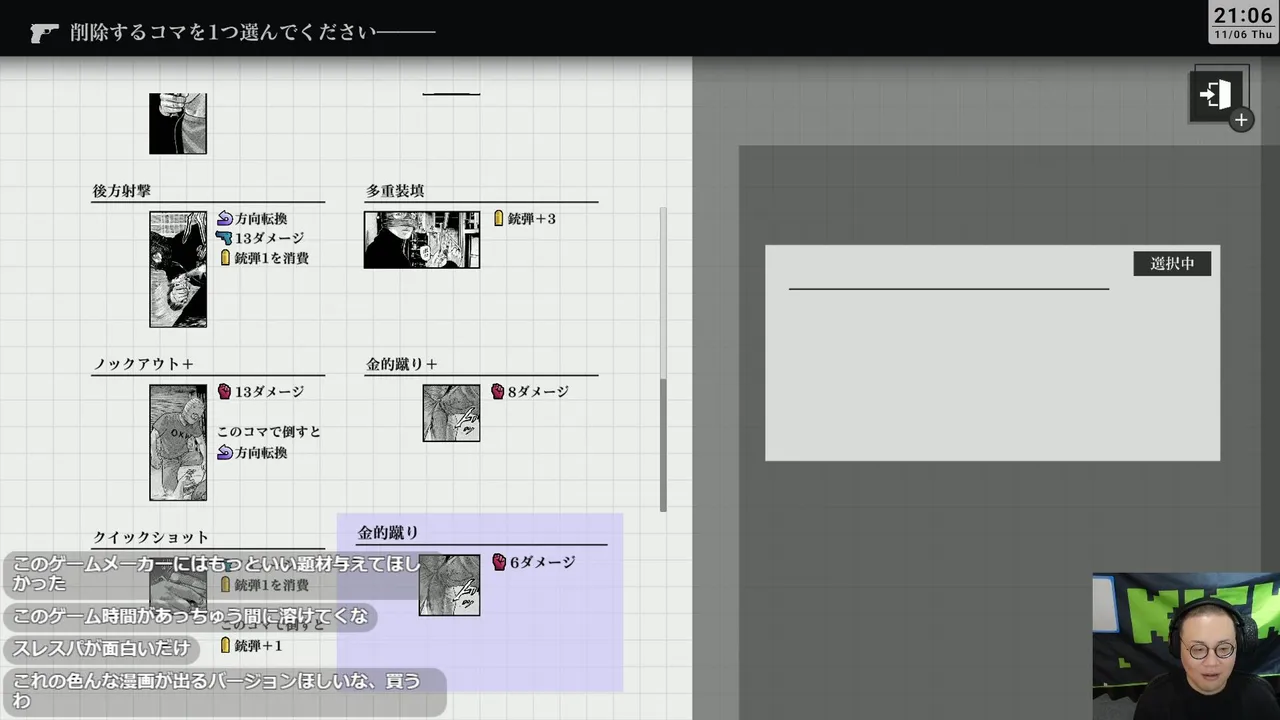The height and width of the screenshot is (720, 1280).
Task: Click the bullet icon next to 銃弾+1
Action: 225,646
